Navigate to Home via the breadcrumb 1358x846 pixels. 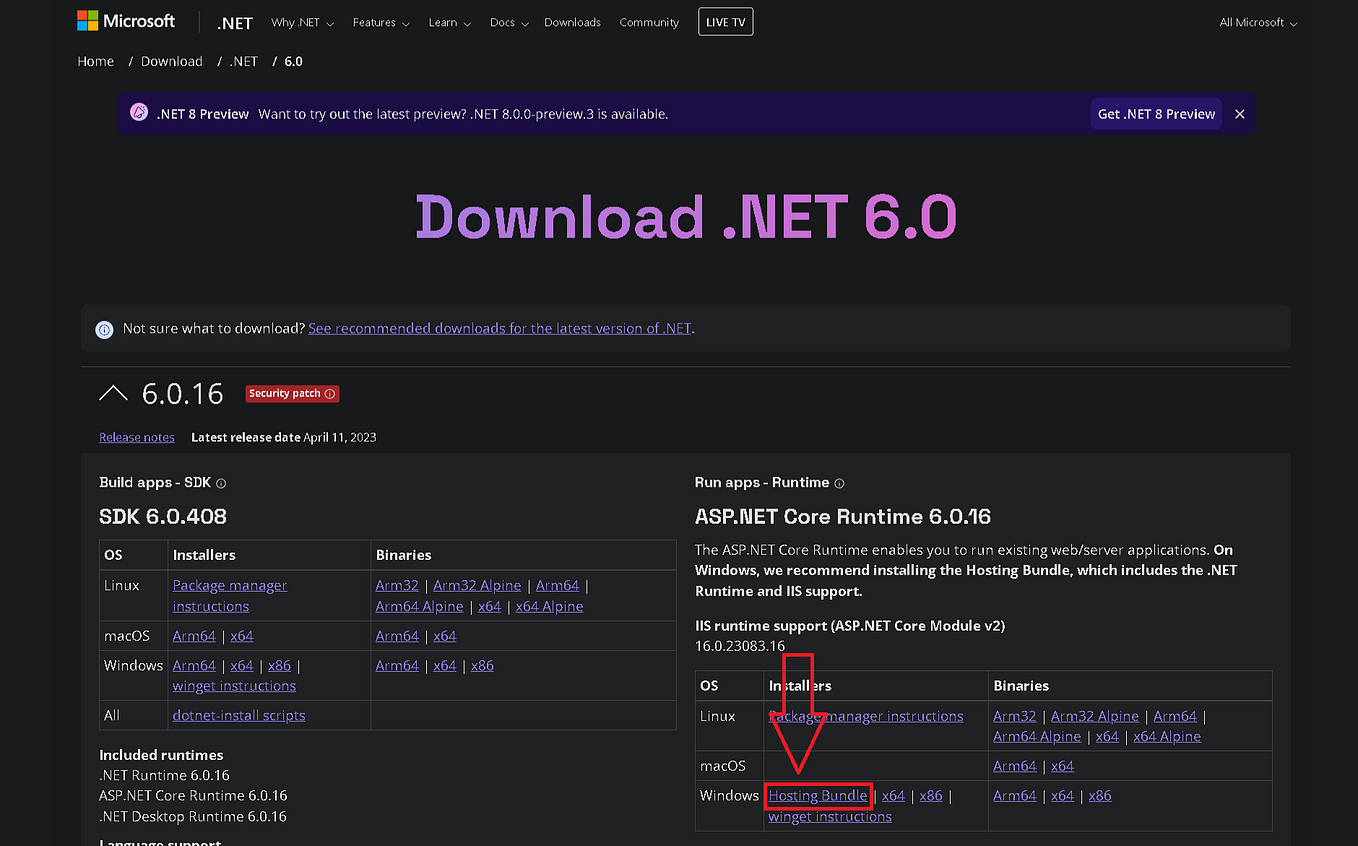click(95, 61)
